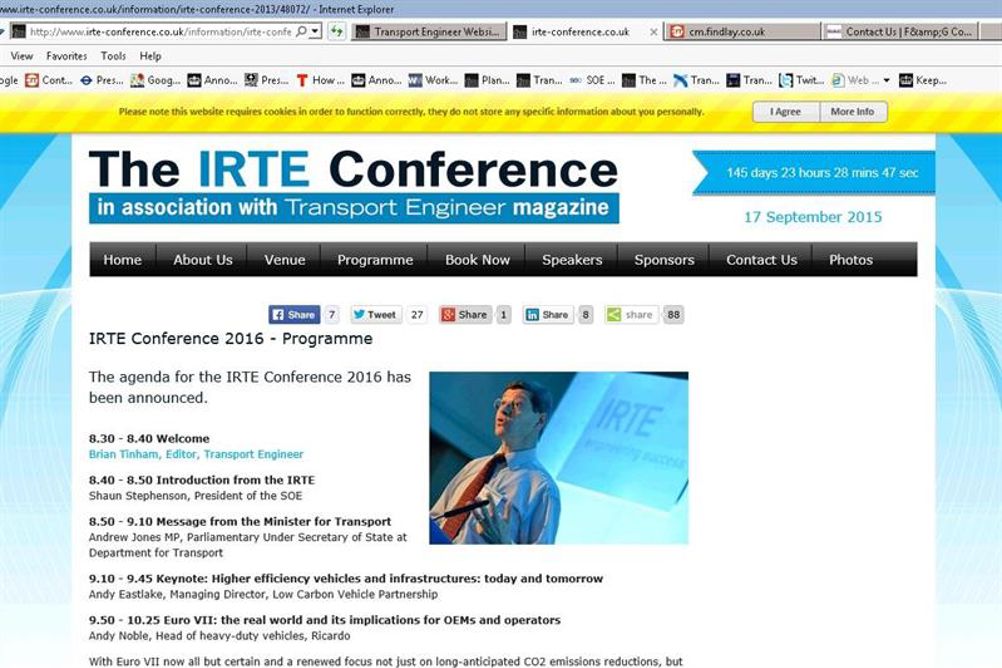Open the 'Keep...' bookmark
Image resolution: width=1002 pixels, height=668 pixels.
pyautogui.click(x=923, y=81)
